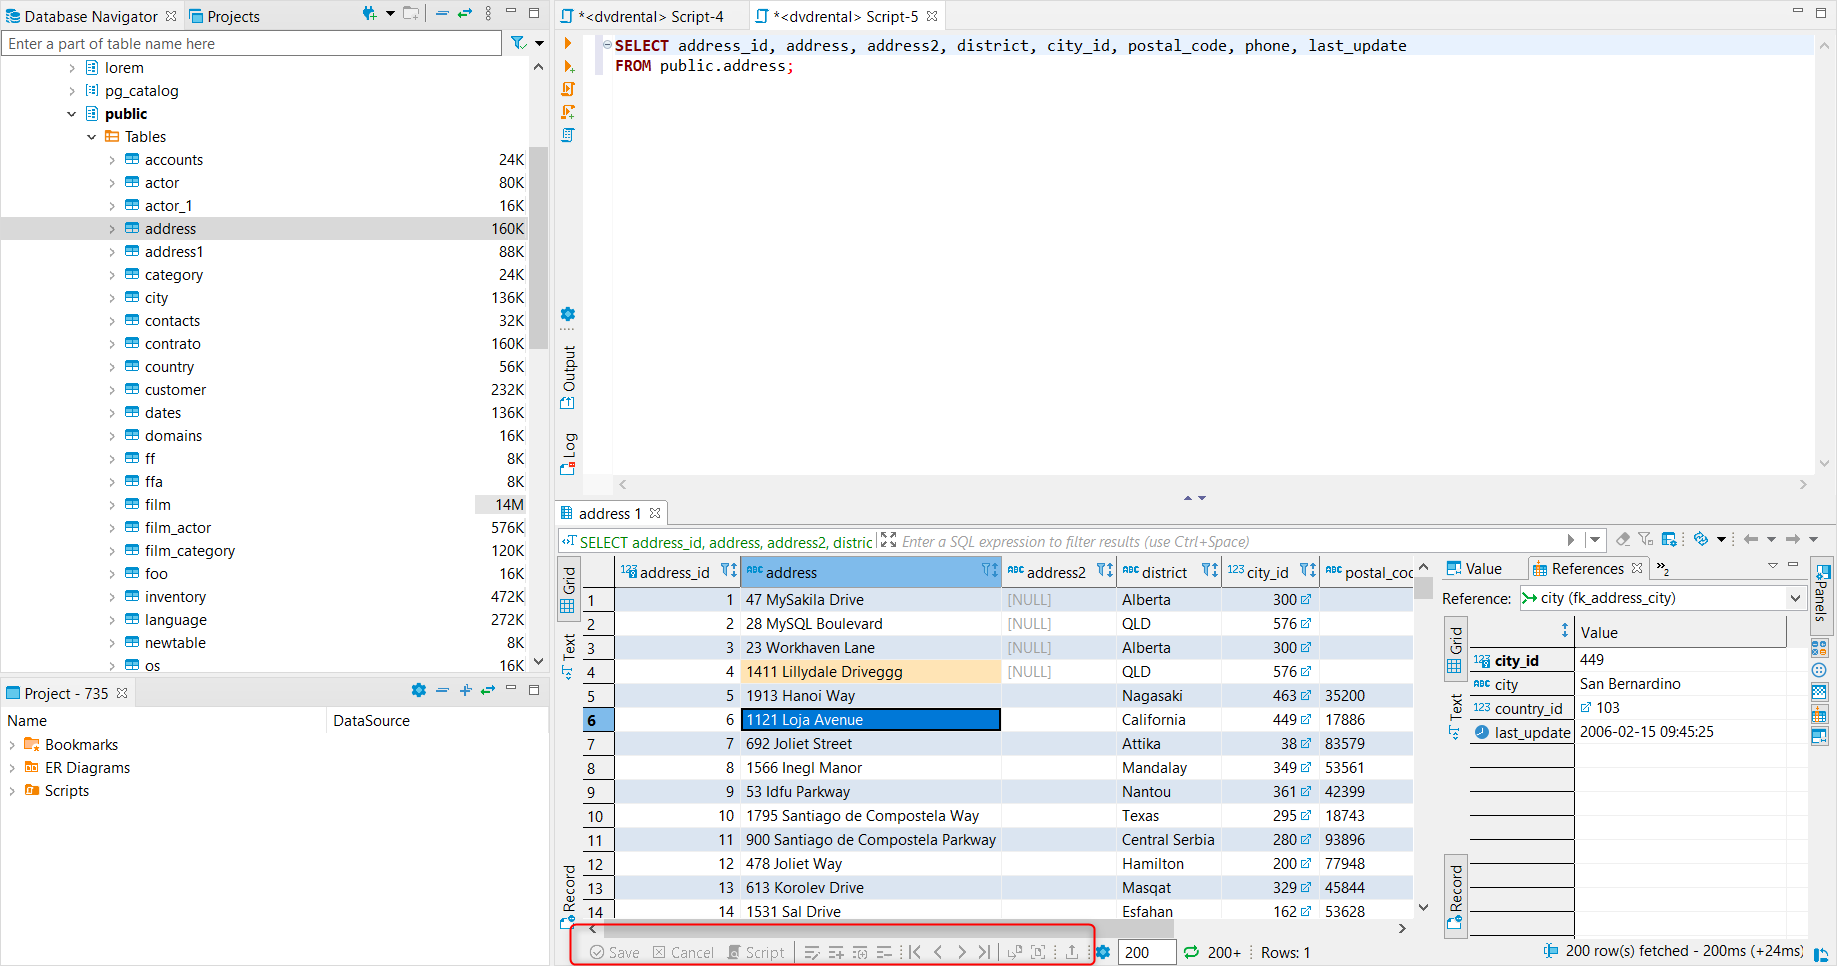Open grid configuration via gear-grid icon
Screen dimensions: 1837x966
tap(1669, 539)
